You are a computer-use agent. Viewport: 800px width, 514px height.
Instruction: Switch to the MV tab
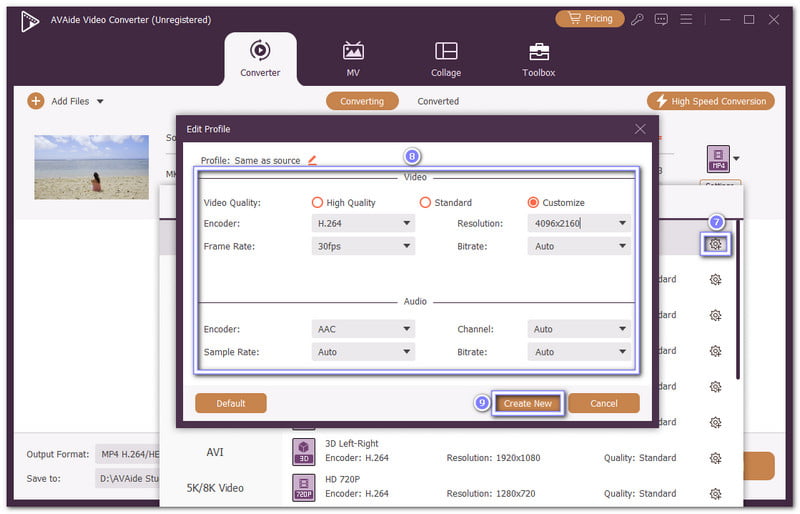point(353,59)
